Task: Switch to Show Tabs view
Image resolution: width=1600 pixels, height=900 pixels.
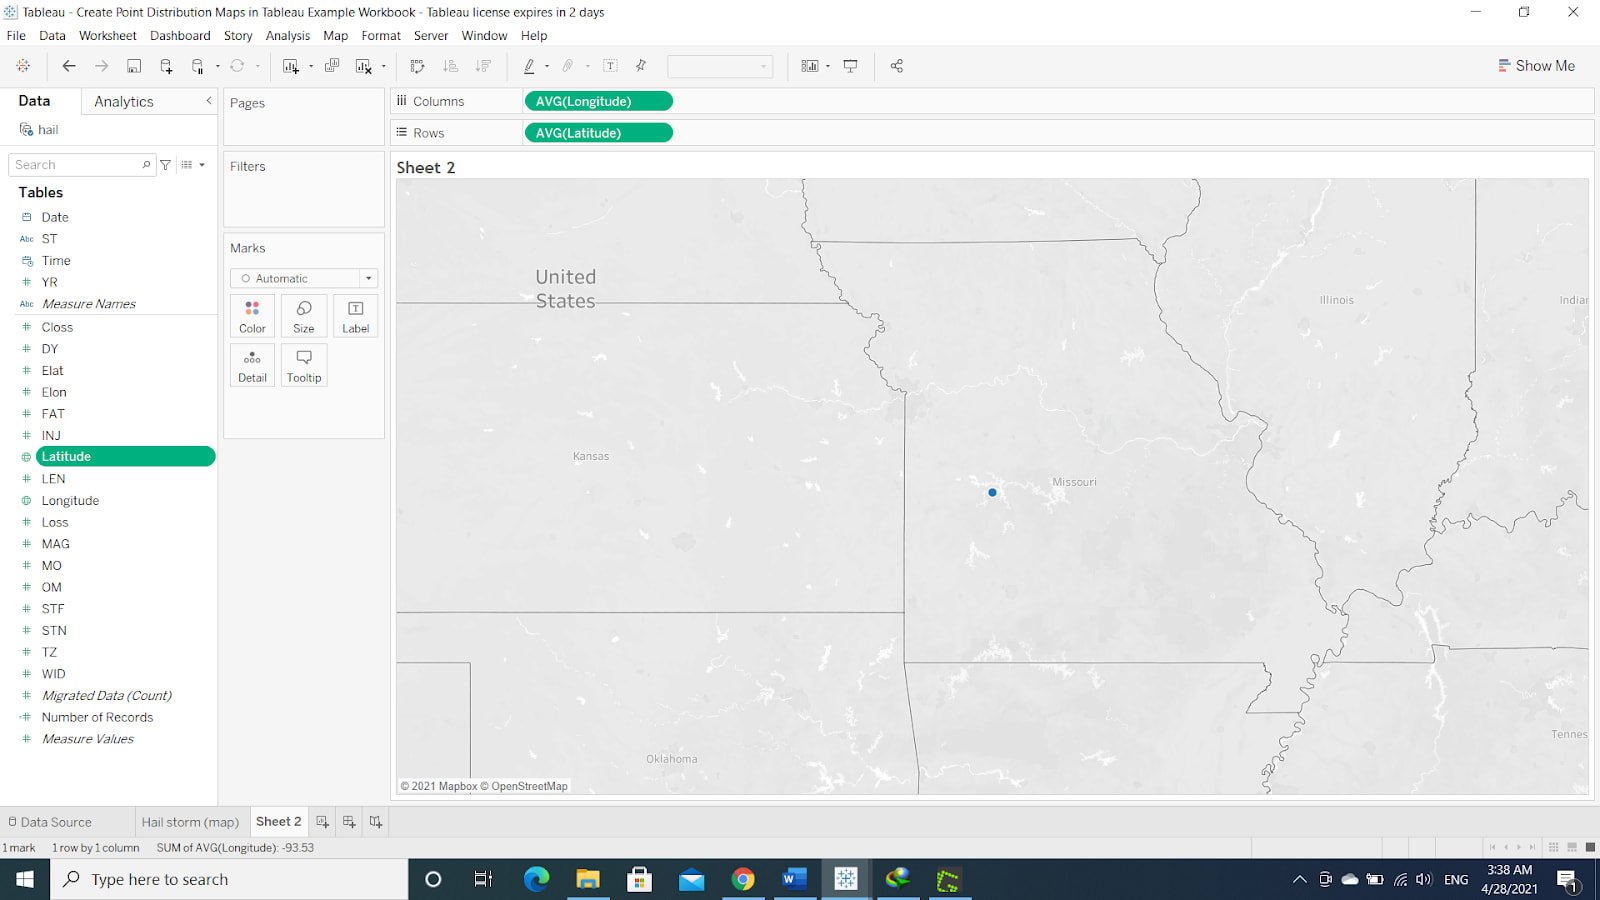Action: pyautogui.click(x=1590, y=848)
